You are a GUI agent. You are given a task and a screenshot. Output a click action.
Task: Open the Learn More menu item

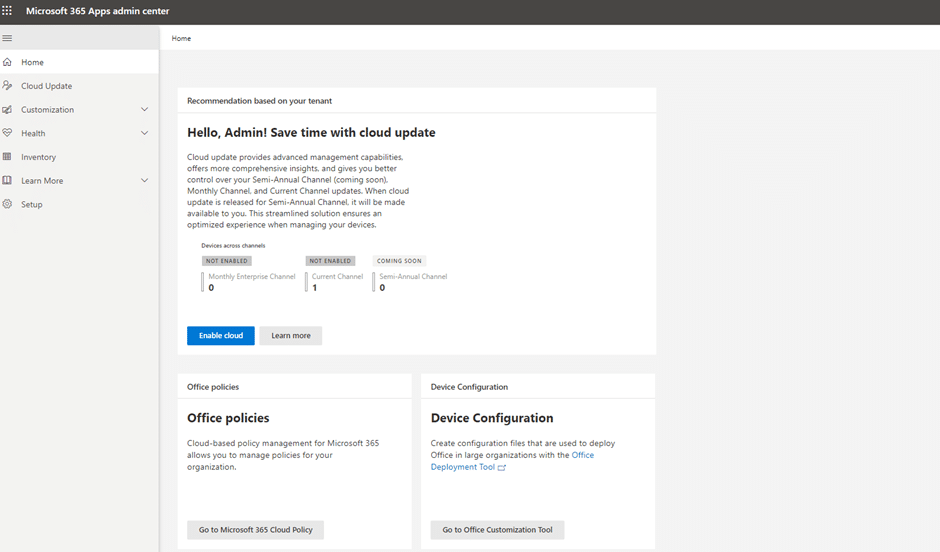pos(79,180)
